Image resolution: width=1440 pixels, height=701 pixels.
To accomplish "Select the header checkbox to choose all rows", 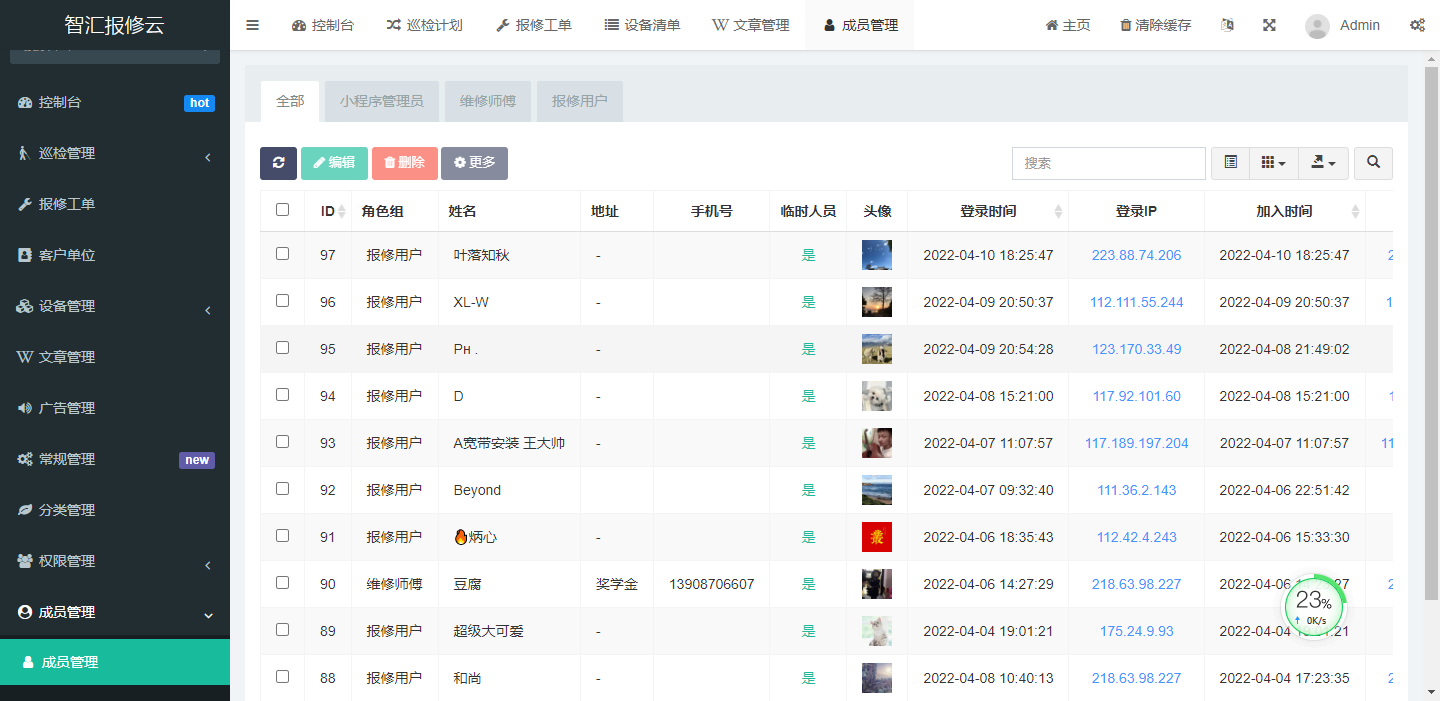I will [283, 211].
